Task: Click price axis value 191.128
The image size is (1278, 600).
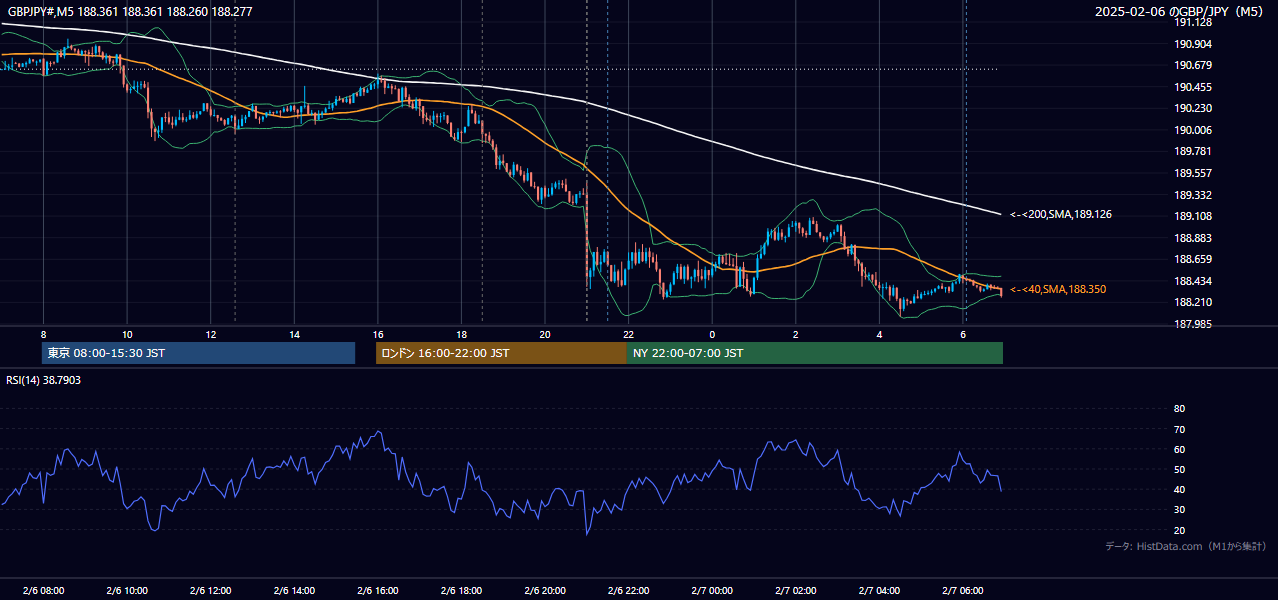Action: click(1194, 22)
